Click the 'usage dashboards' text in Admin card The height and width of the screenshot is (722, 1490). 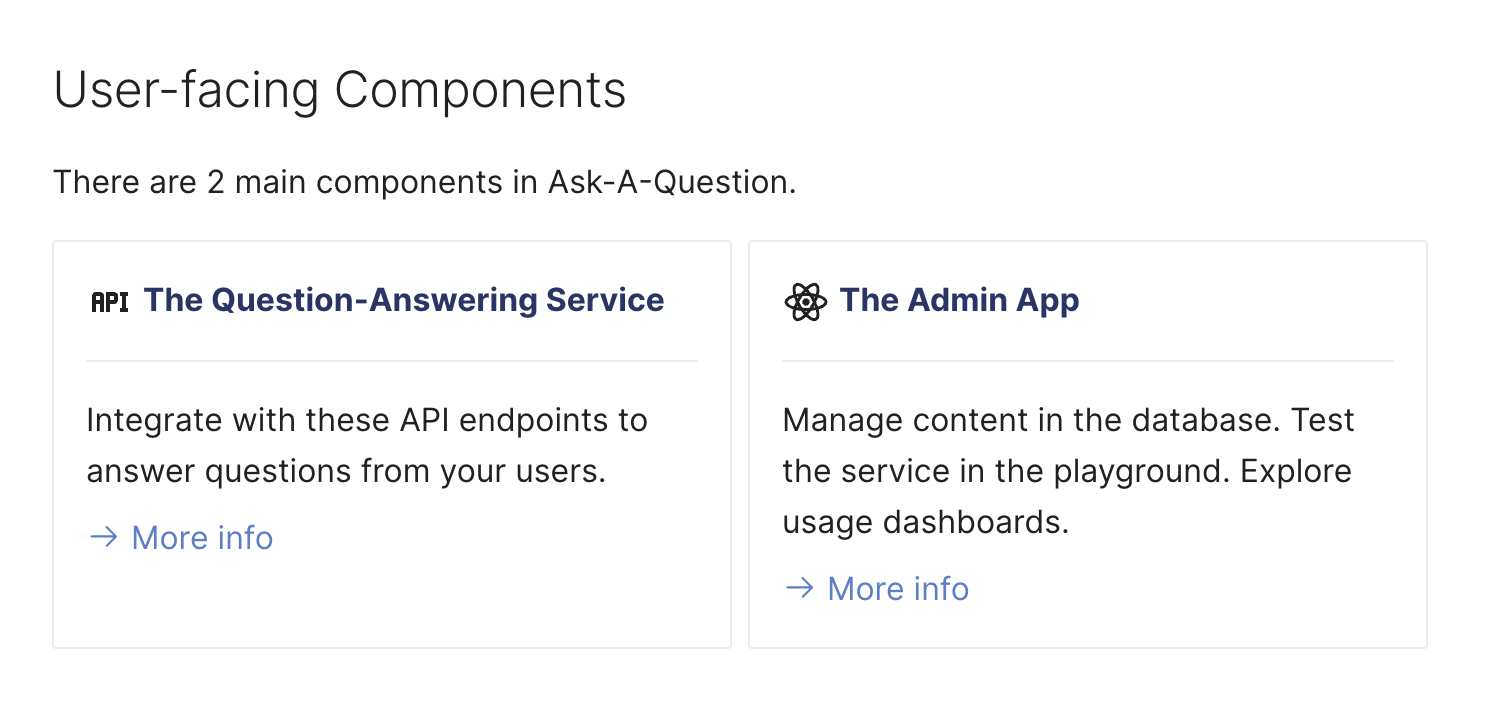coord(925,522)
